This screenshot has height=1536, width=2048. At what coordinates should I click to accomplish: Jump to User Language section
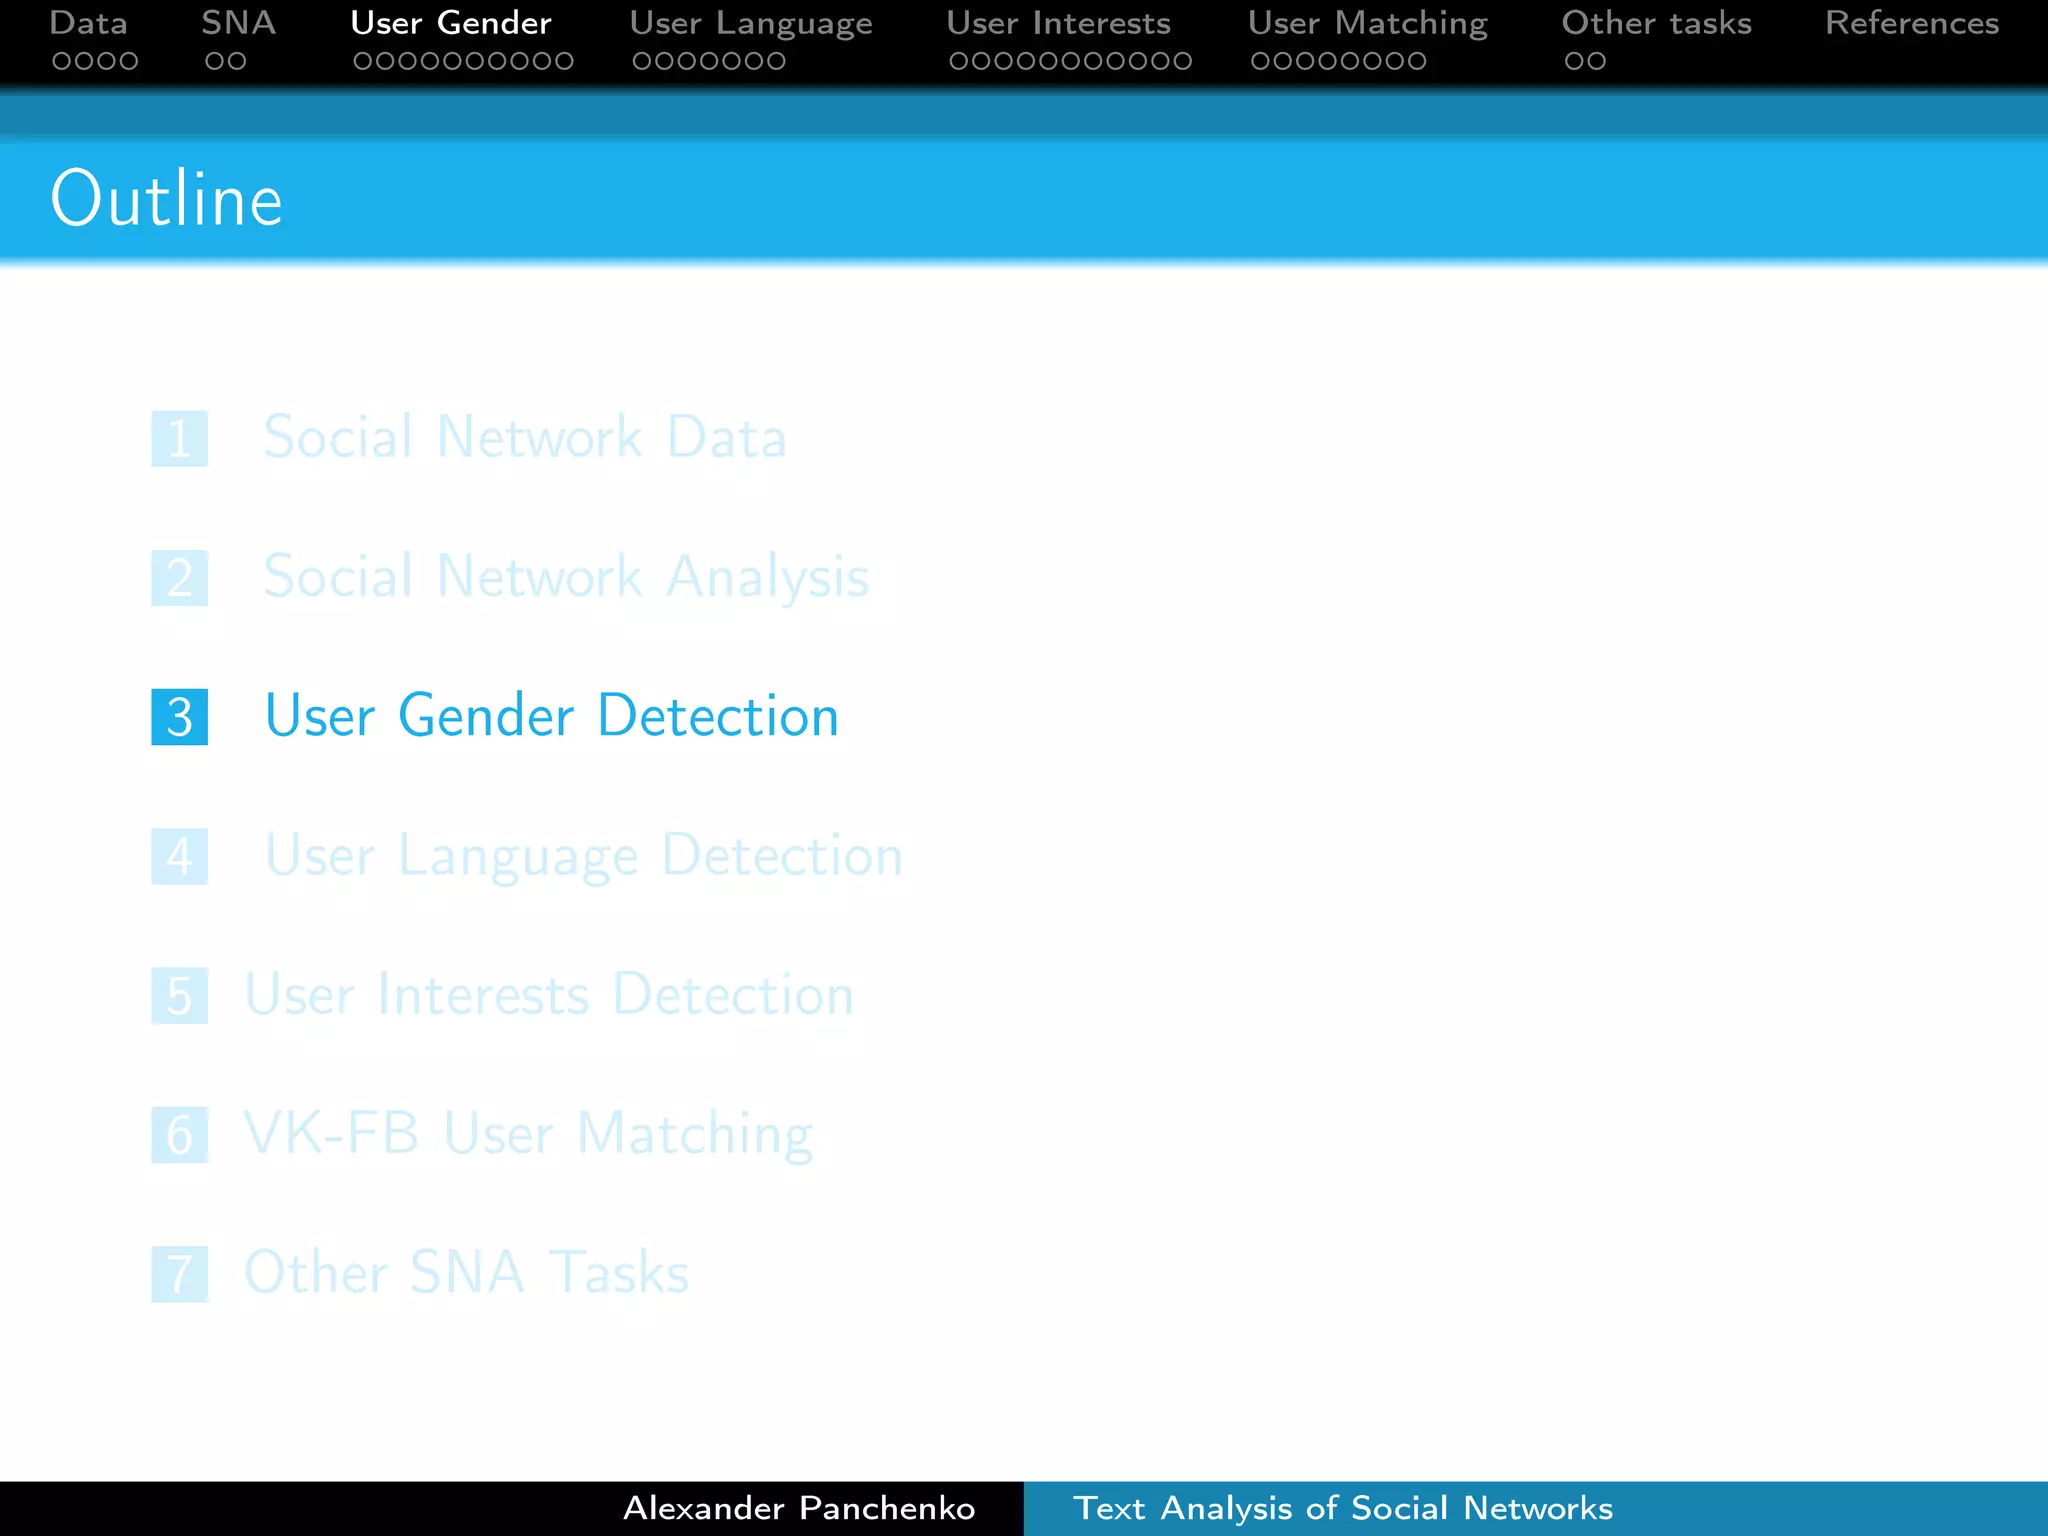point(751,24)
